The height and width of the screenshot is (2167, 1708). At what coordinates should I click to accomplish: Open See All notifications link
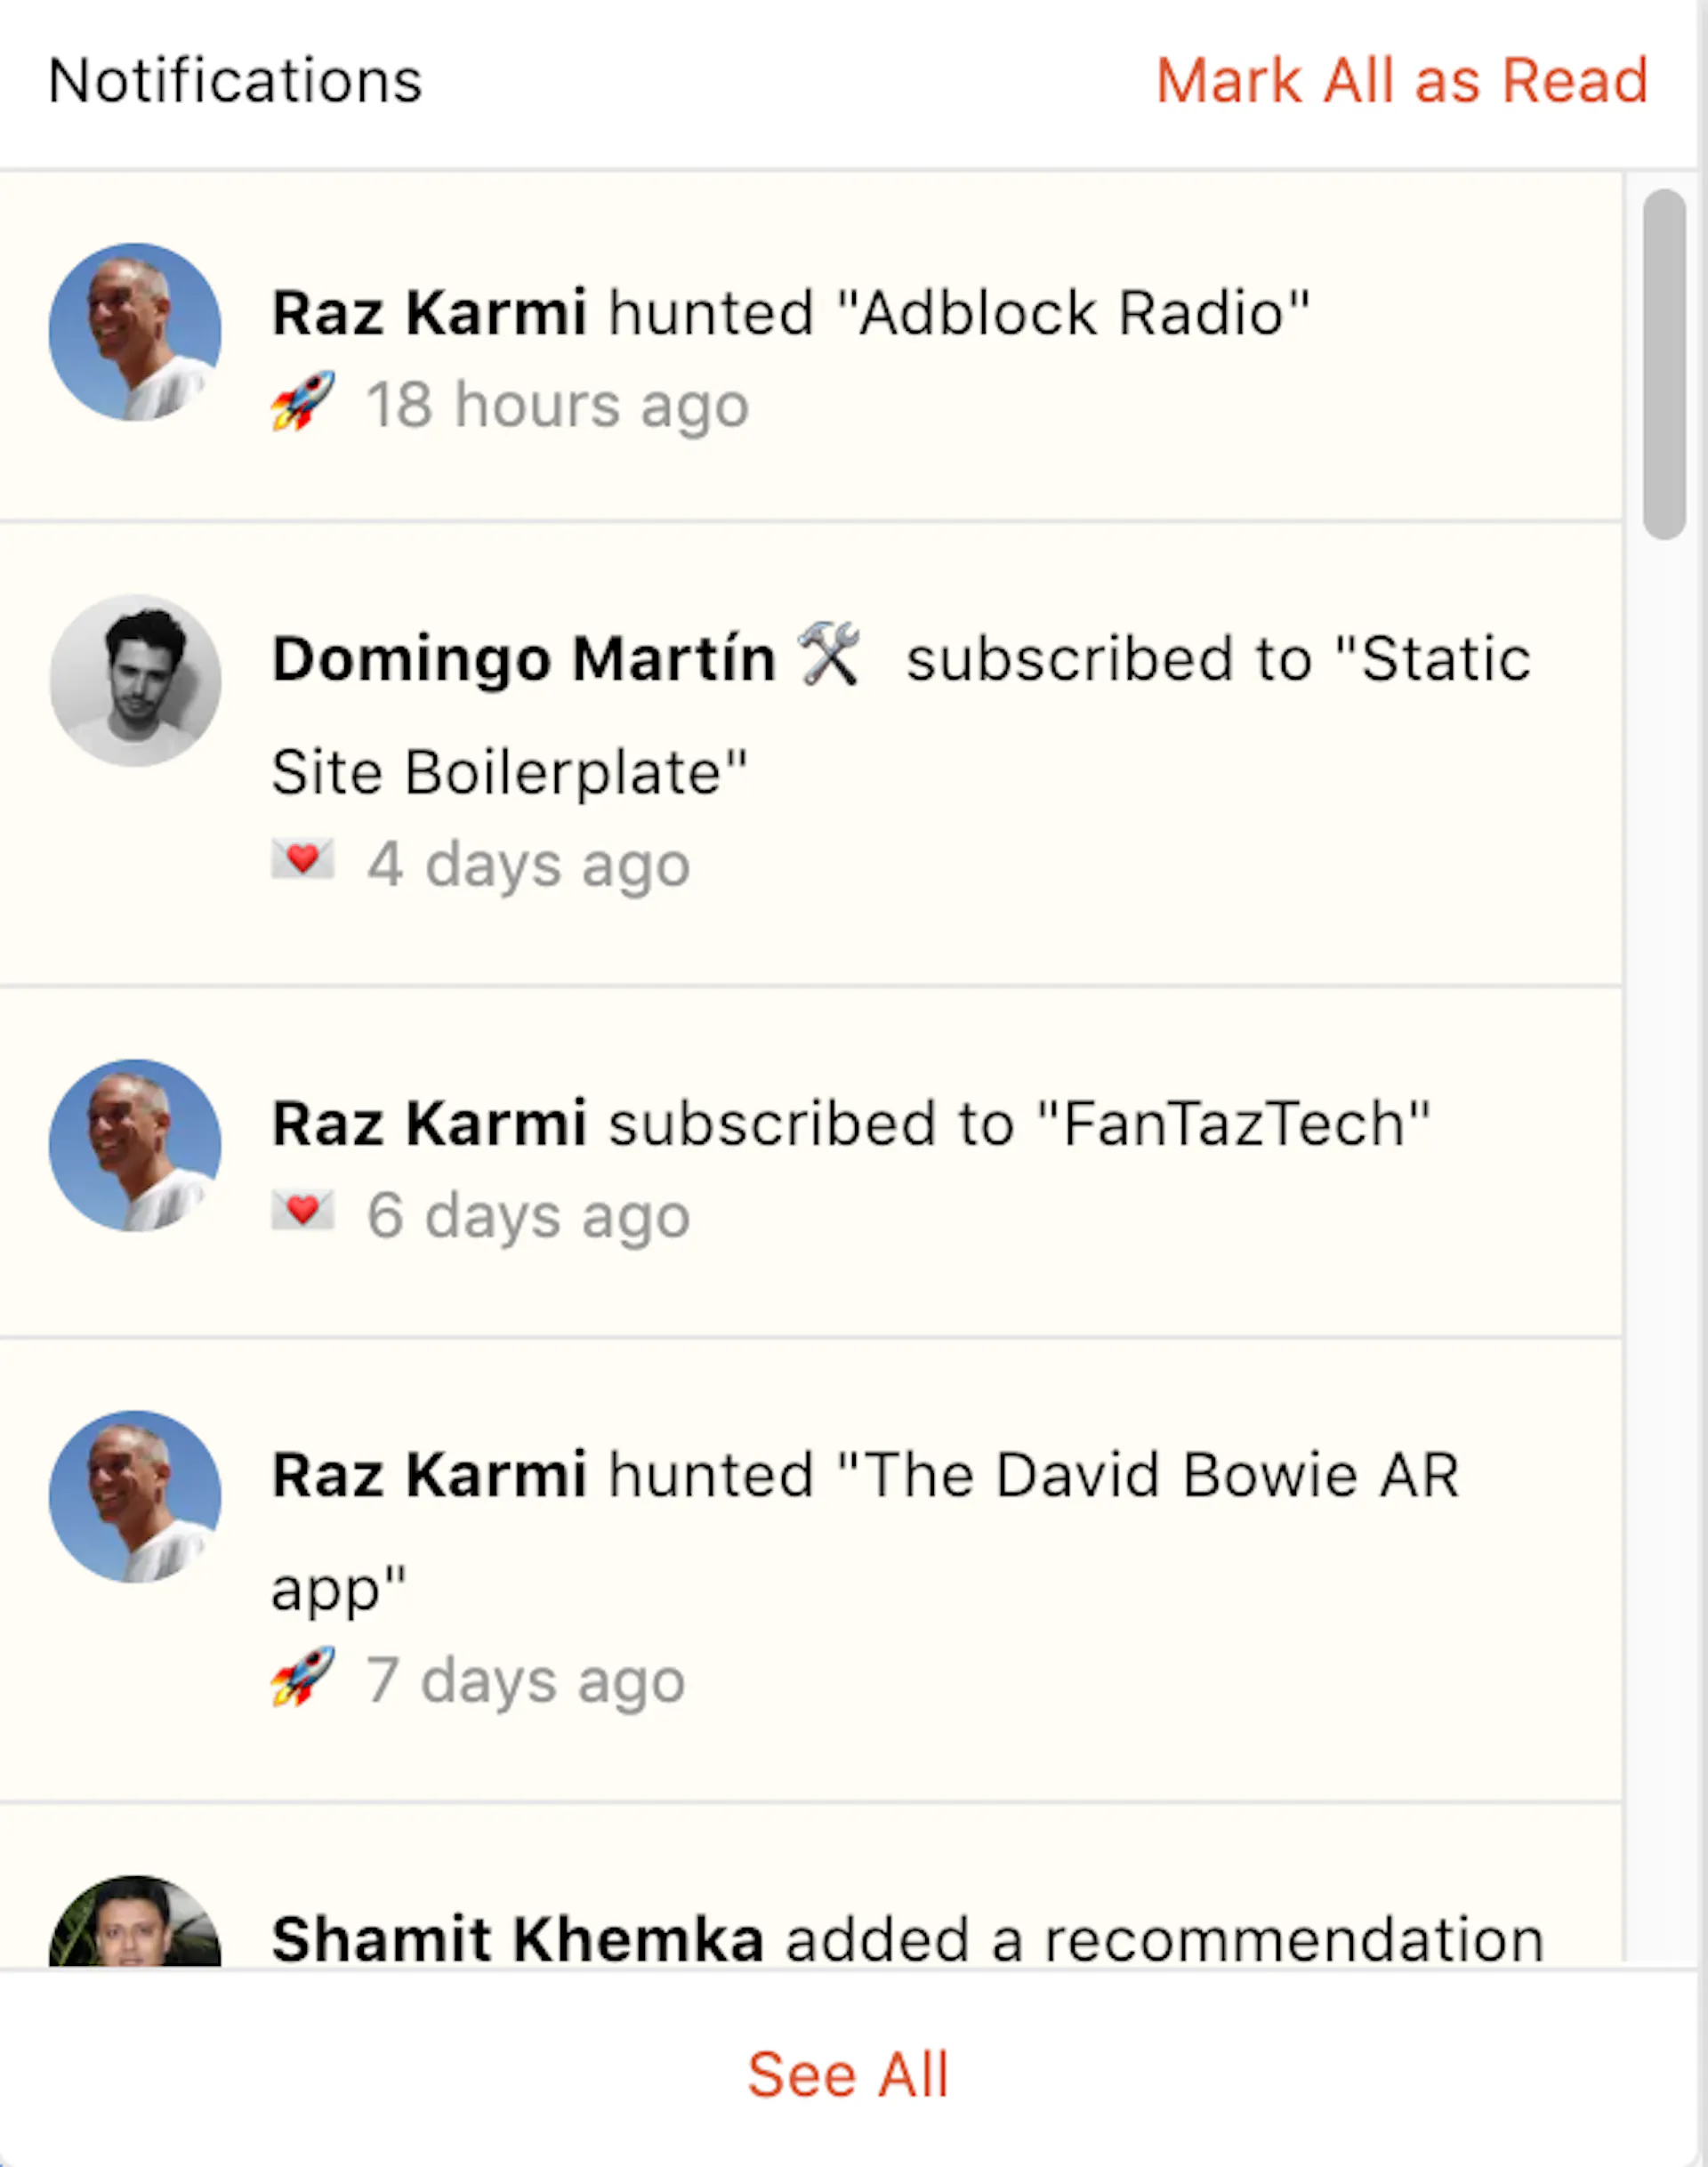(x=848, y=2074)
